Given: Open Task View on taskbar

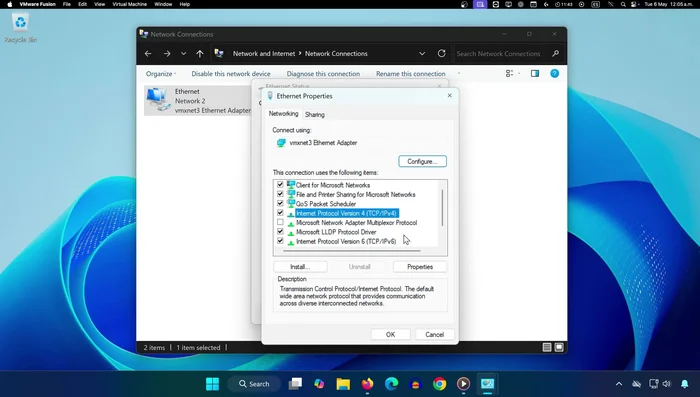Looking at the screenshot, I should (x=295, y=384).
